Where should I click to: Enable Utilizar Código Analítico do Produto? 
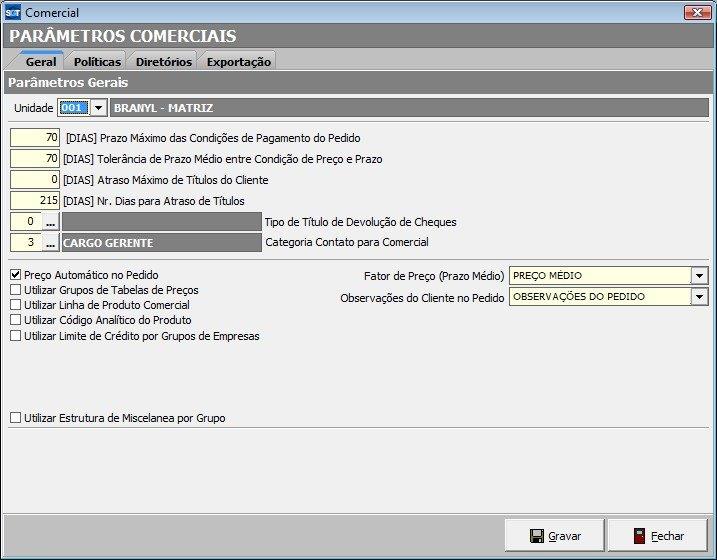click(x=15, y=320)
